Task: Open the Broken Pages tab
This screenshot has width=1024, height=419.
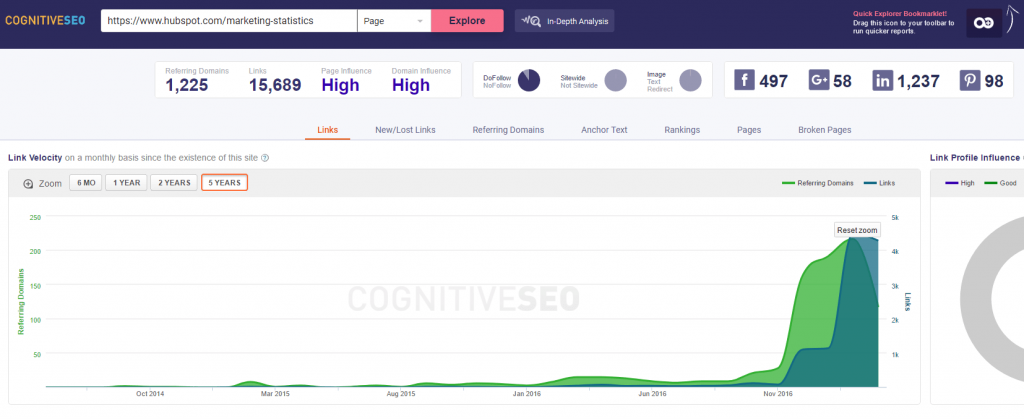Action: 824,130
